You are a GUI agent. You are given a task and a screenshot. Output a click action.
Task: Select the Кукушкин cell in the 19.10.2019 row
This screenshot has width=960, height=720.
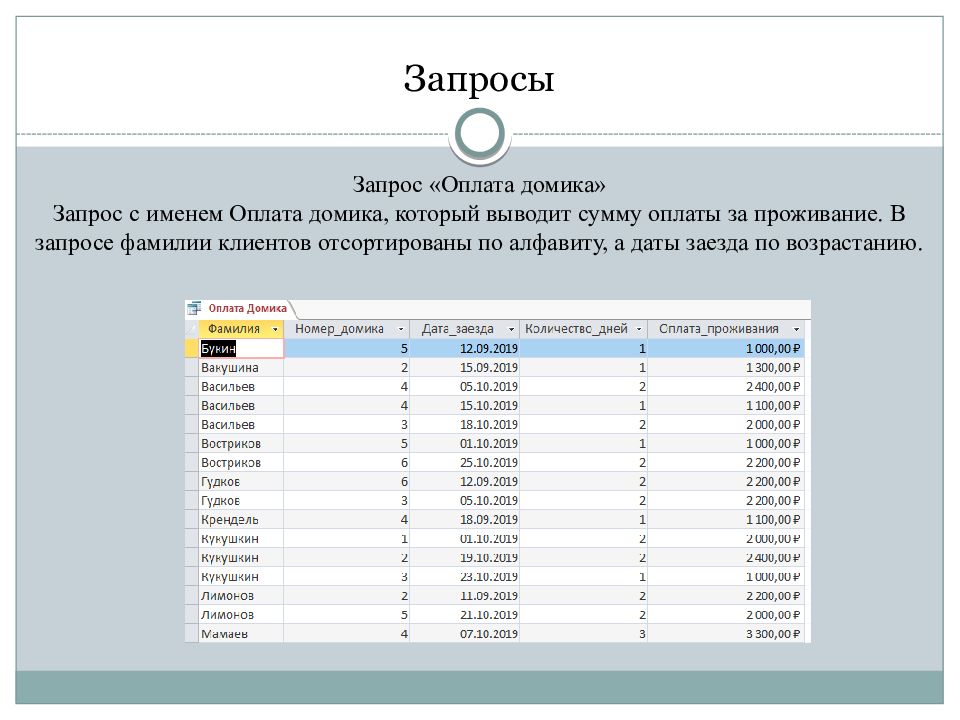pyautogui.click(x=241, y=558)
